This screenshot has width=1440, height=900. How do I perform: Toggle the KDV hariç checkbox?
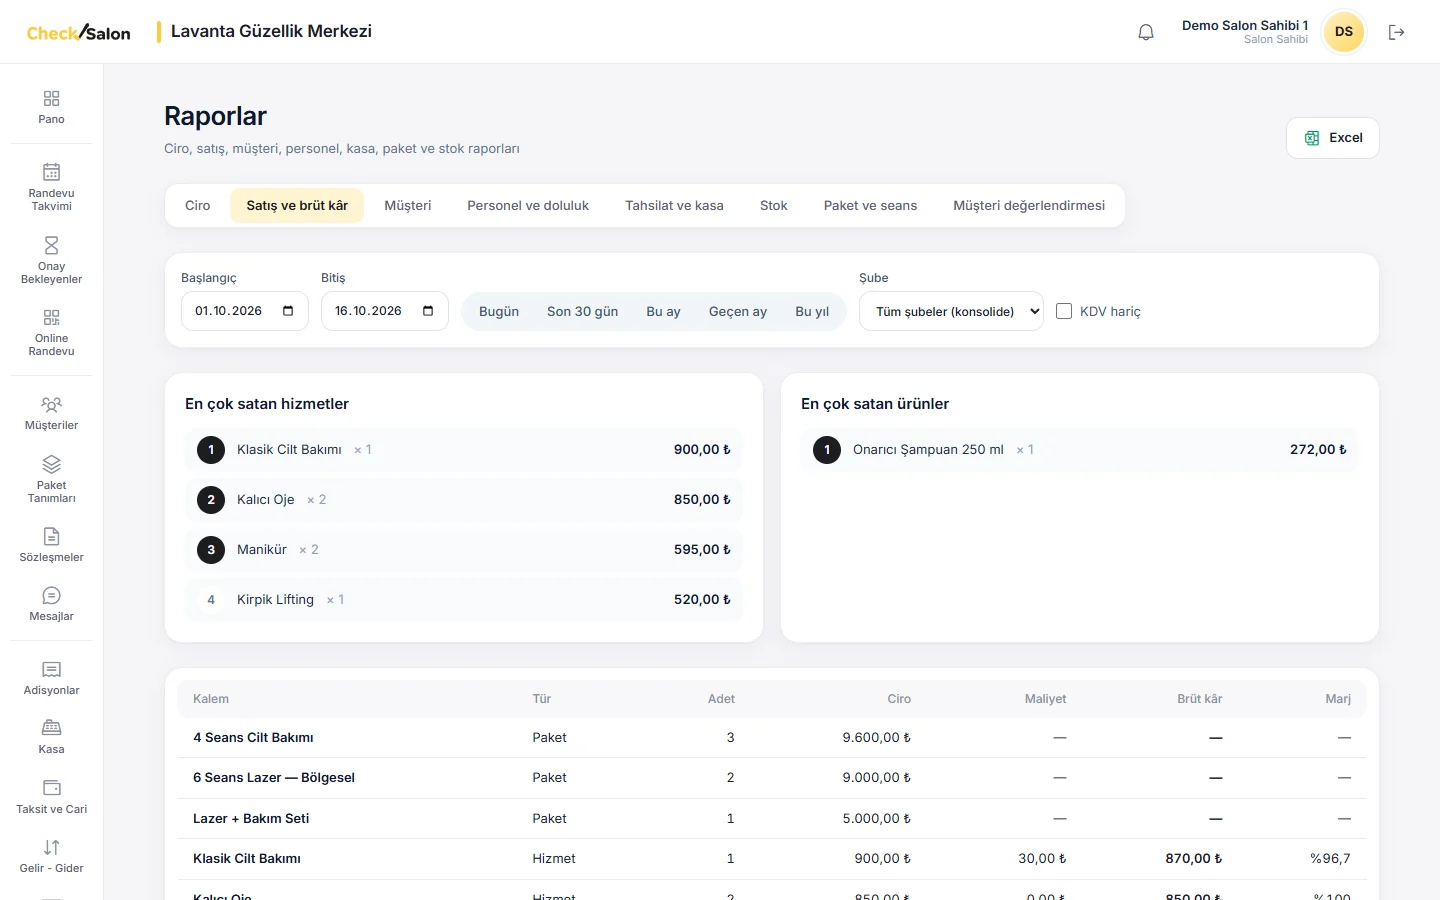[1064, 311]
